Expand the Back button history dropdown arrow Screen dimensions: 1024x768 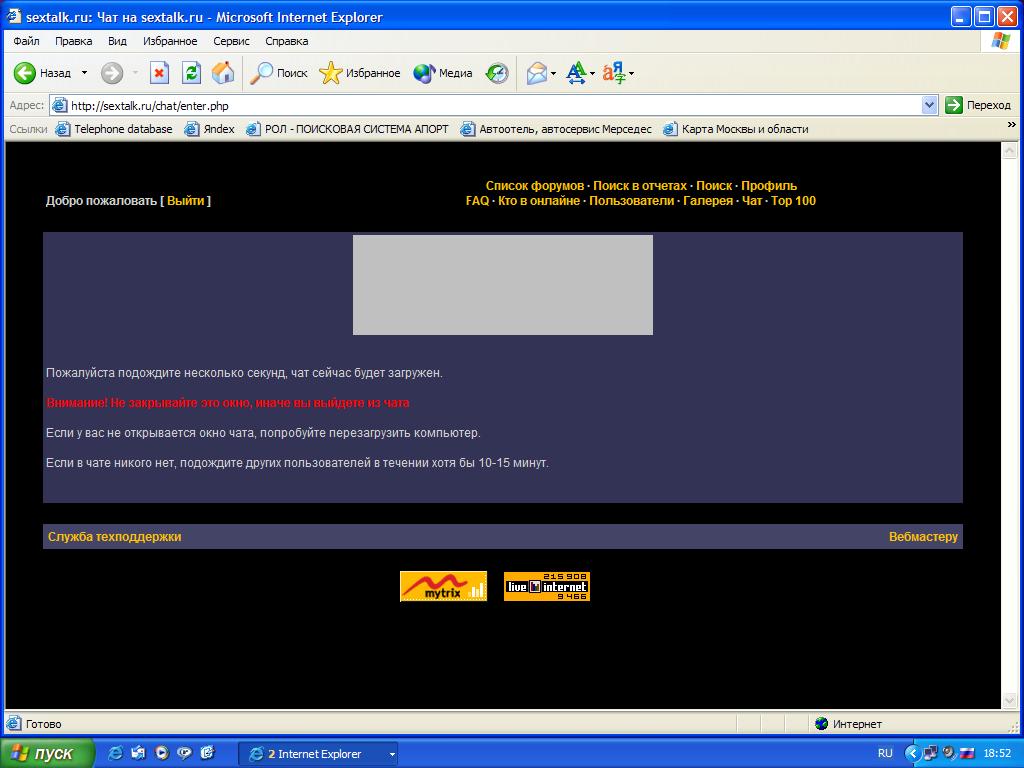pos(84,73)
